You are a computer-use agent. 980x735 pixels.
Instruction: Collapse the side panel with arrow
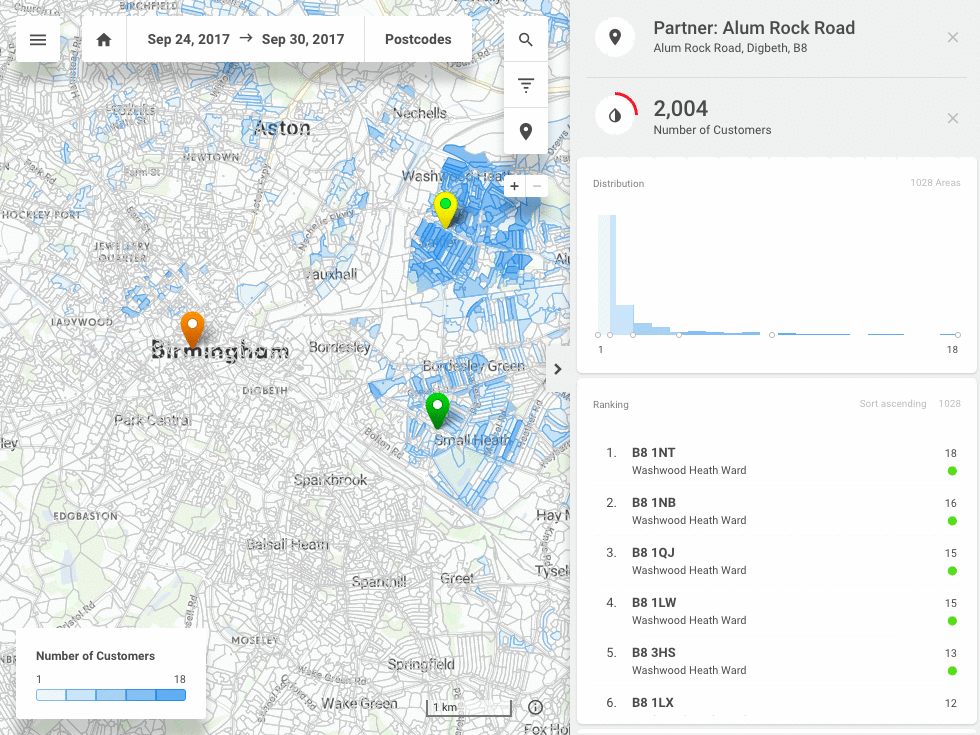click(558, 369)
